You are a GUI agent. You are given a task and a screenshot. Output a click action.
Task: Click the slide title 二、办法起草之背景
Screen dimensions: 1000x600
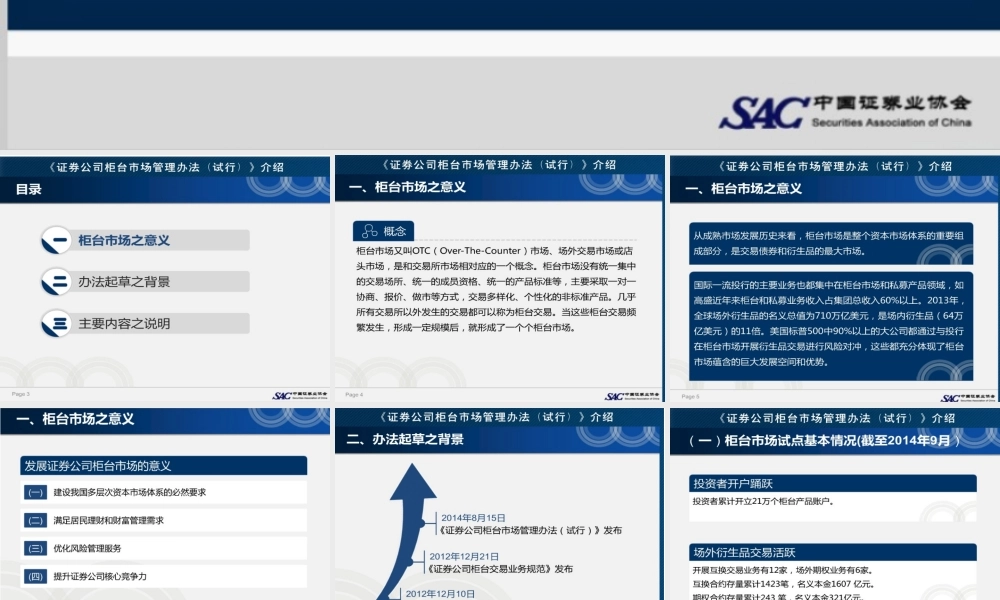(405, 439)
